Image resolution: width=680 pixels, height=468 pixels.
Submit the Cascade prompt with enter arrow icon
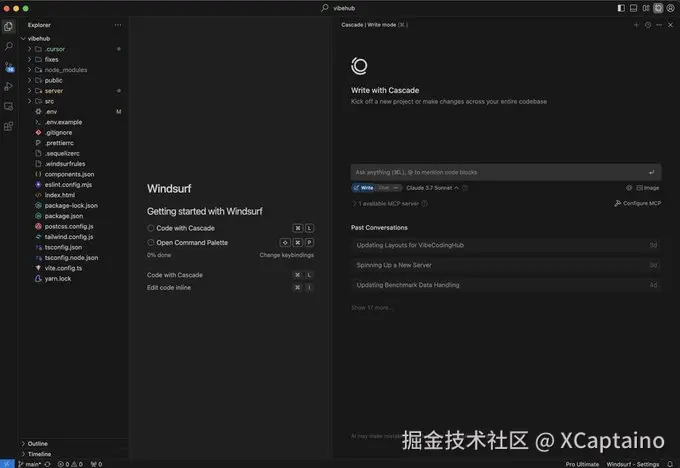(x=651, y=172)
